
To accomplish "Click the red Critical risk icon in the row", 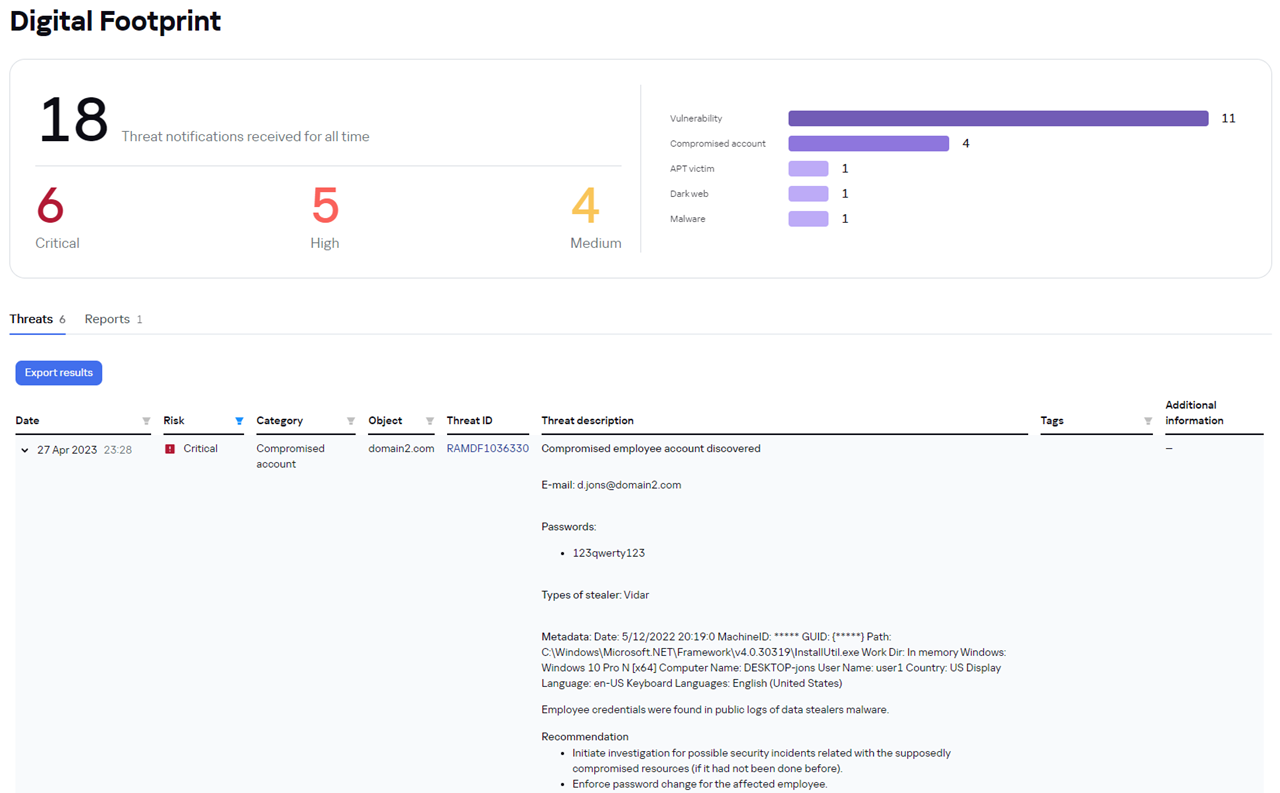I will 170,449.
